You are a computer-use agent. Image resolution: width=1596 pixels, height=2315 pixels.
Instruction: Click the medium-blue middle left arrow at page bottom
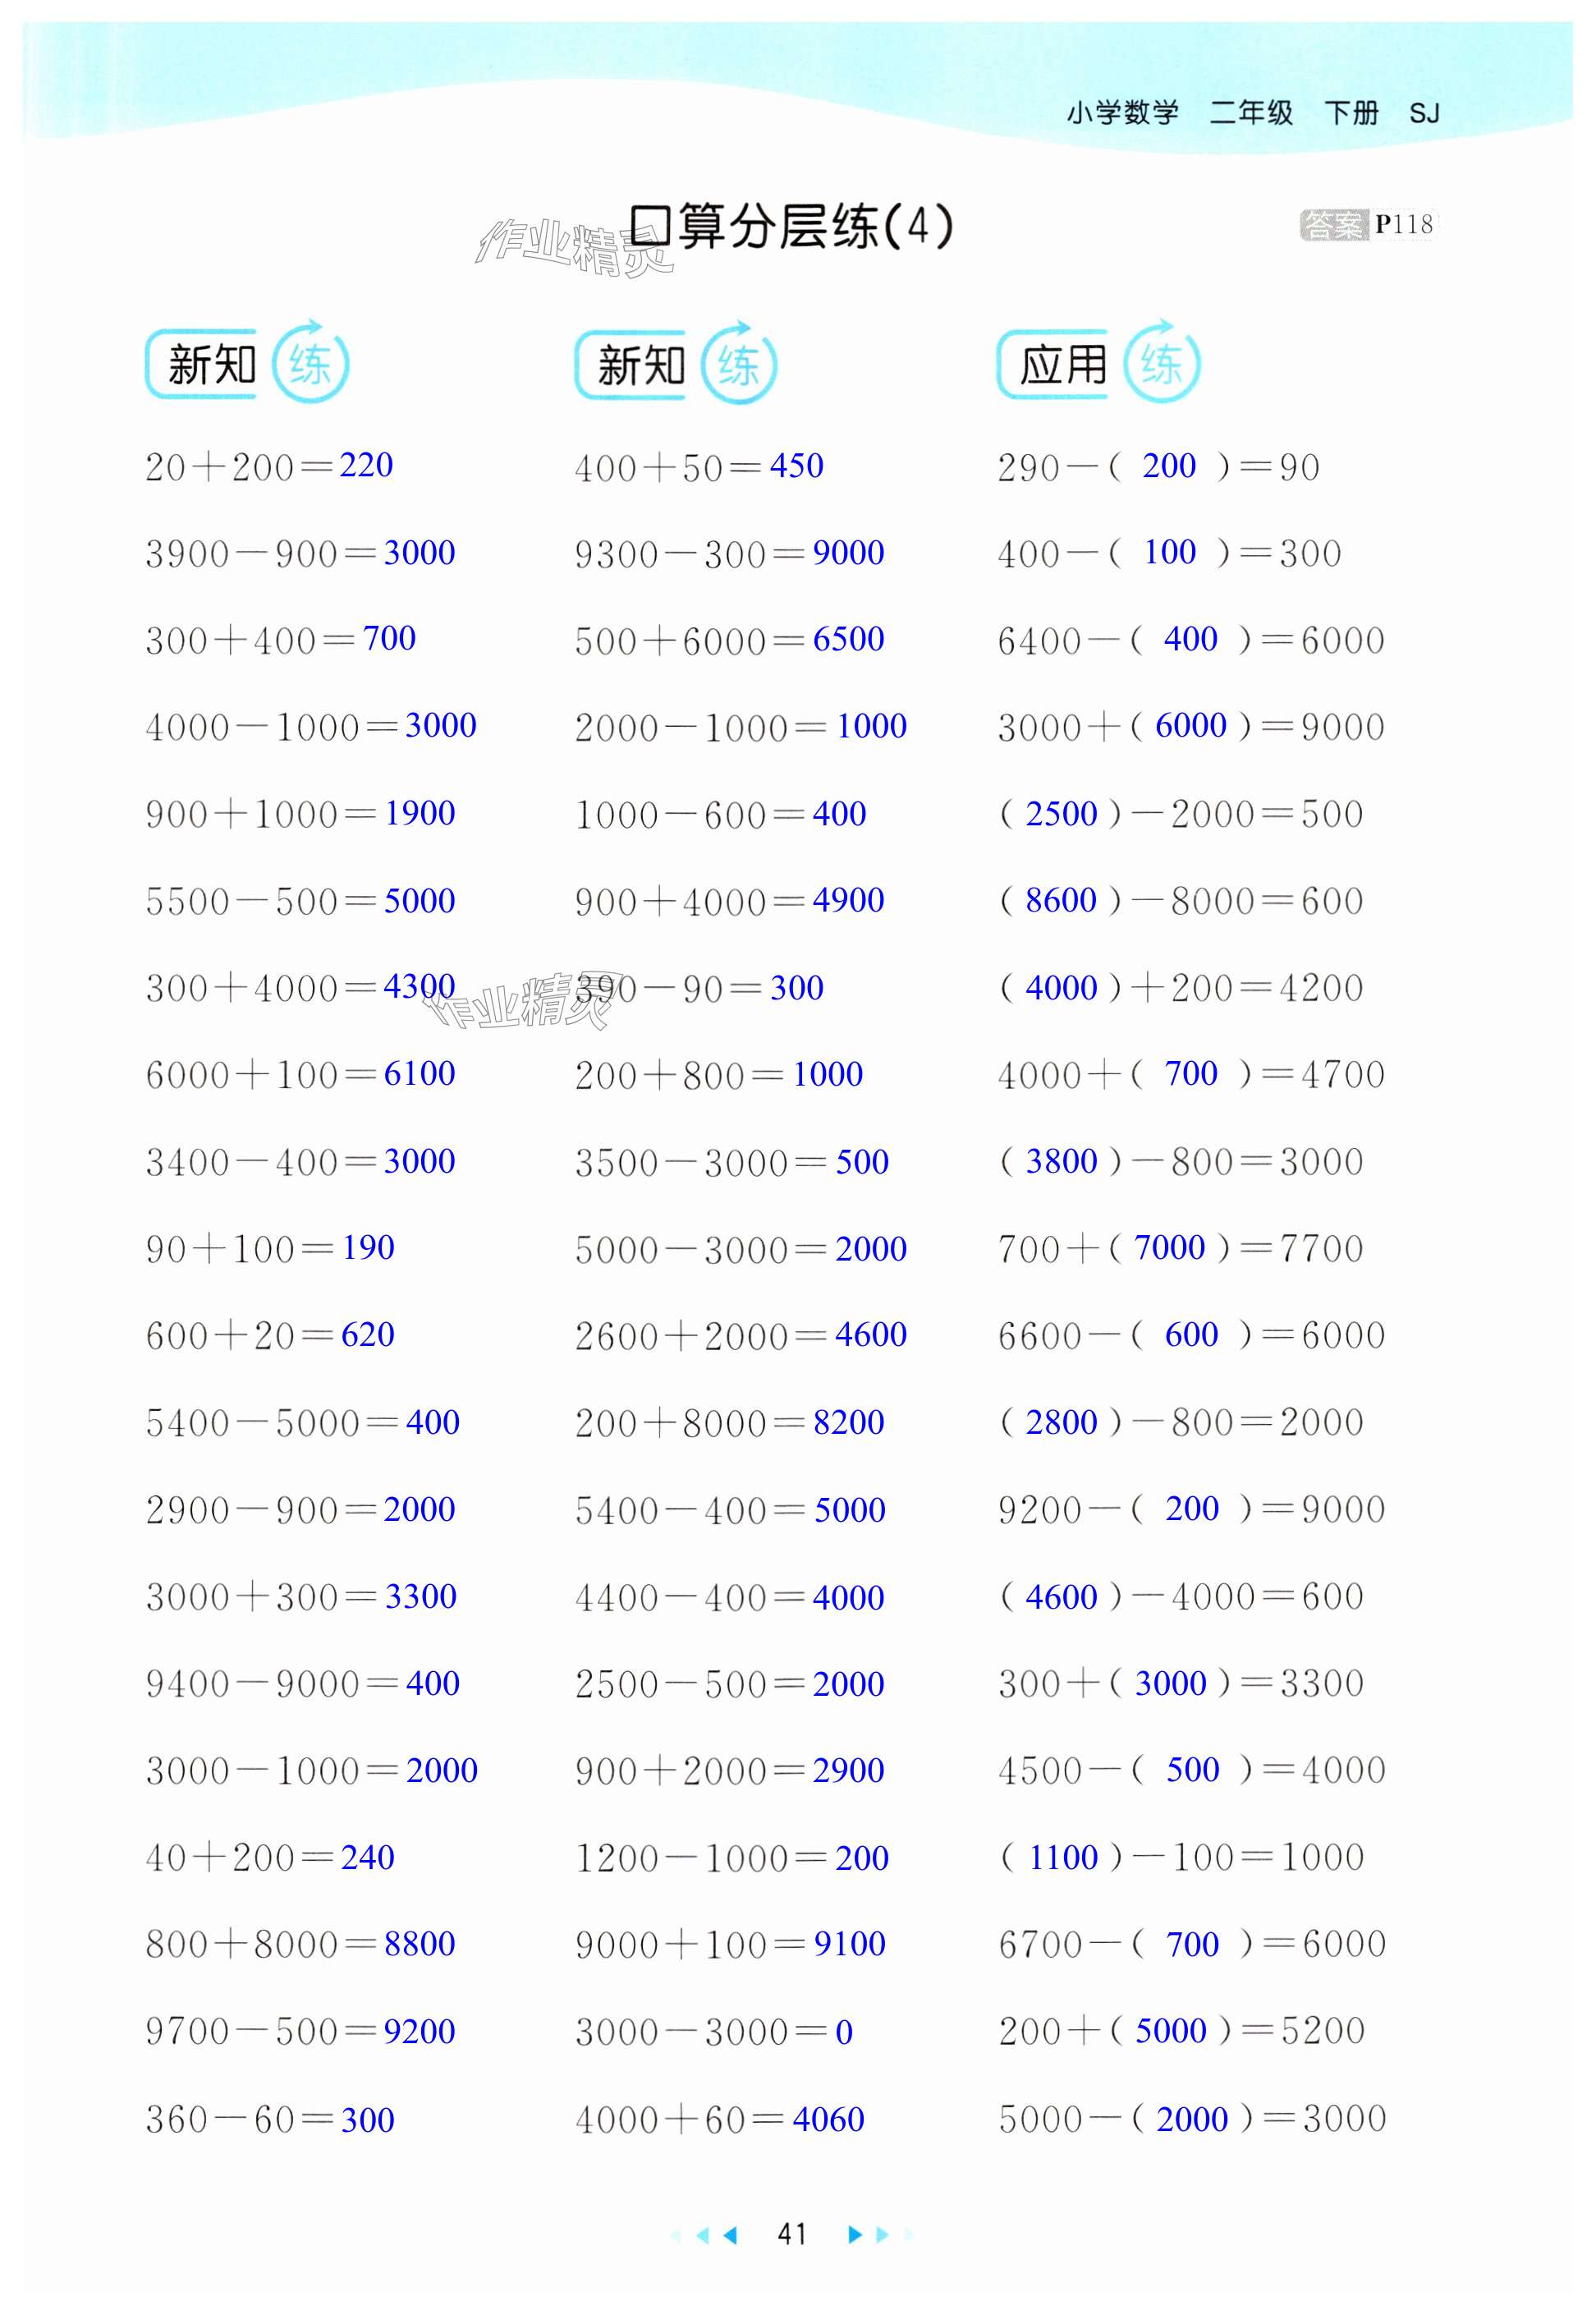click(x=704, y=2235)
